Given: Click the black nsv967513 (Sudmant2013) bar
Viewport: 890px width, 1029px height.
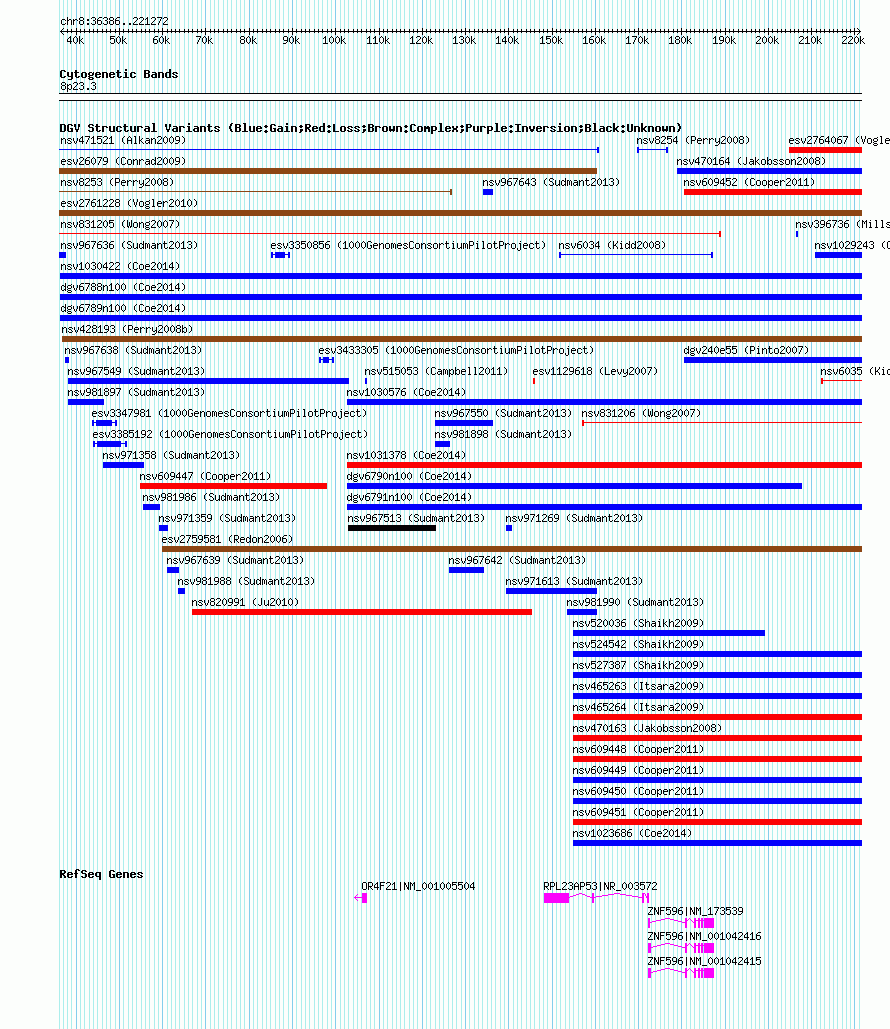Looking at the screenshot, I should (392, 528).
